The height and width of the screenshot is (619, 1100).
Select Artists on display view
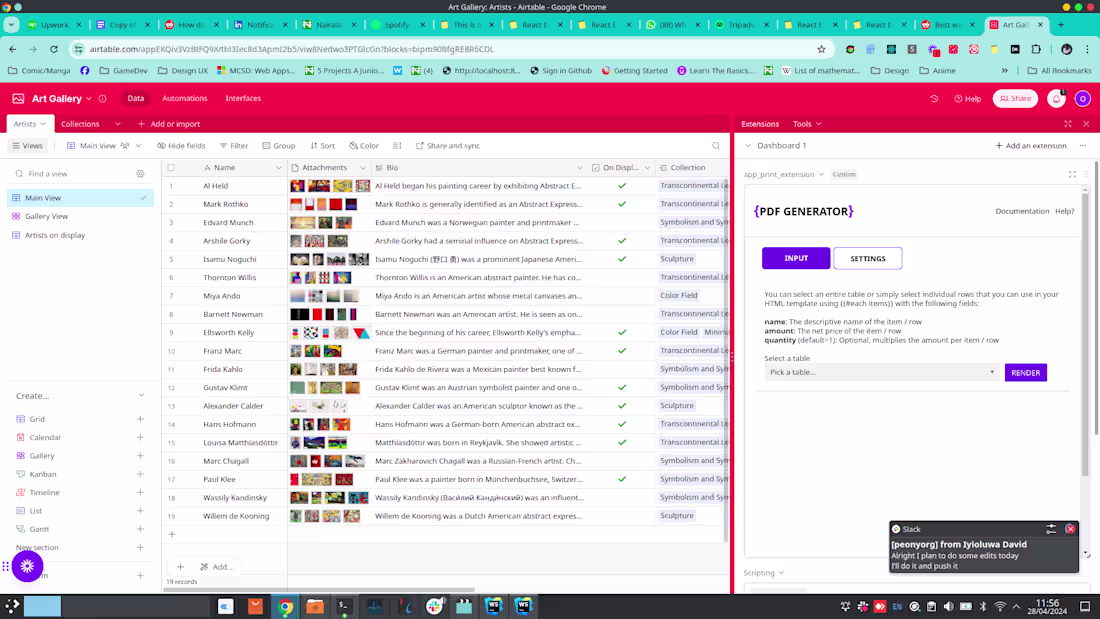(55, 235)
